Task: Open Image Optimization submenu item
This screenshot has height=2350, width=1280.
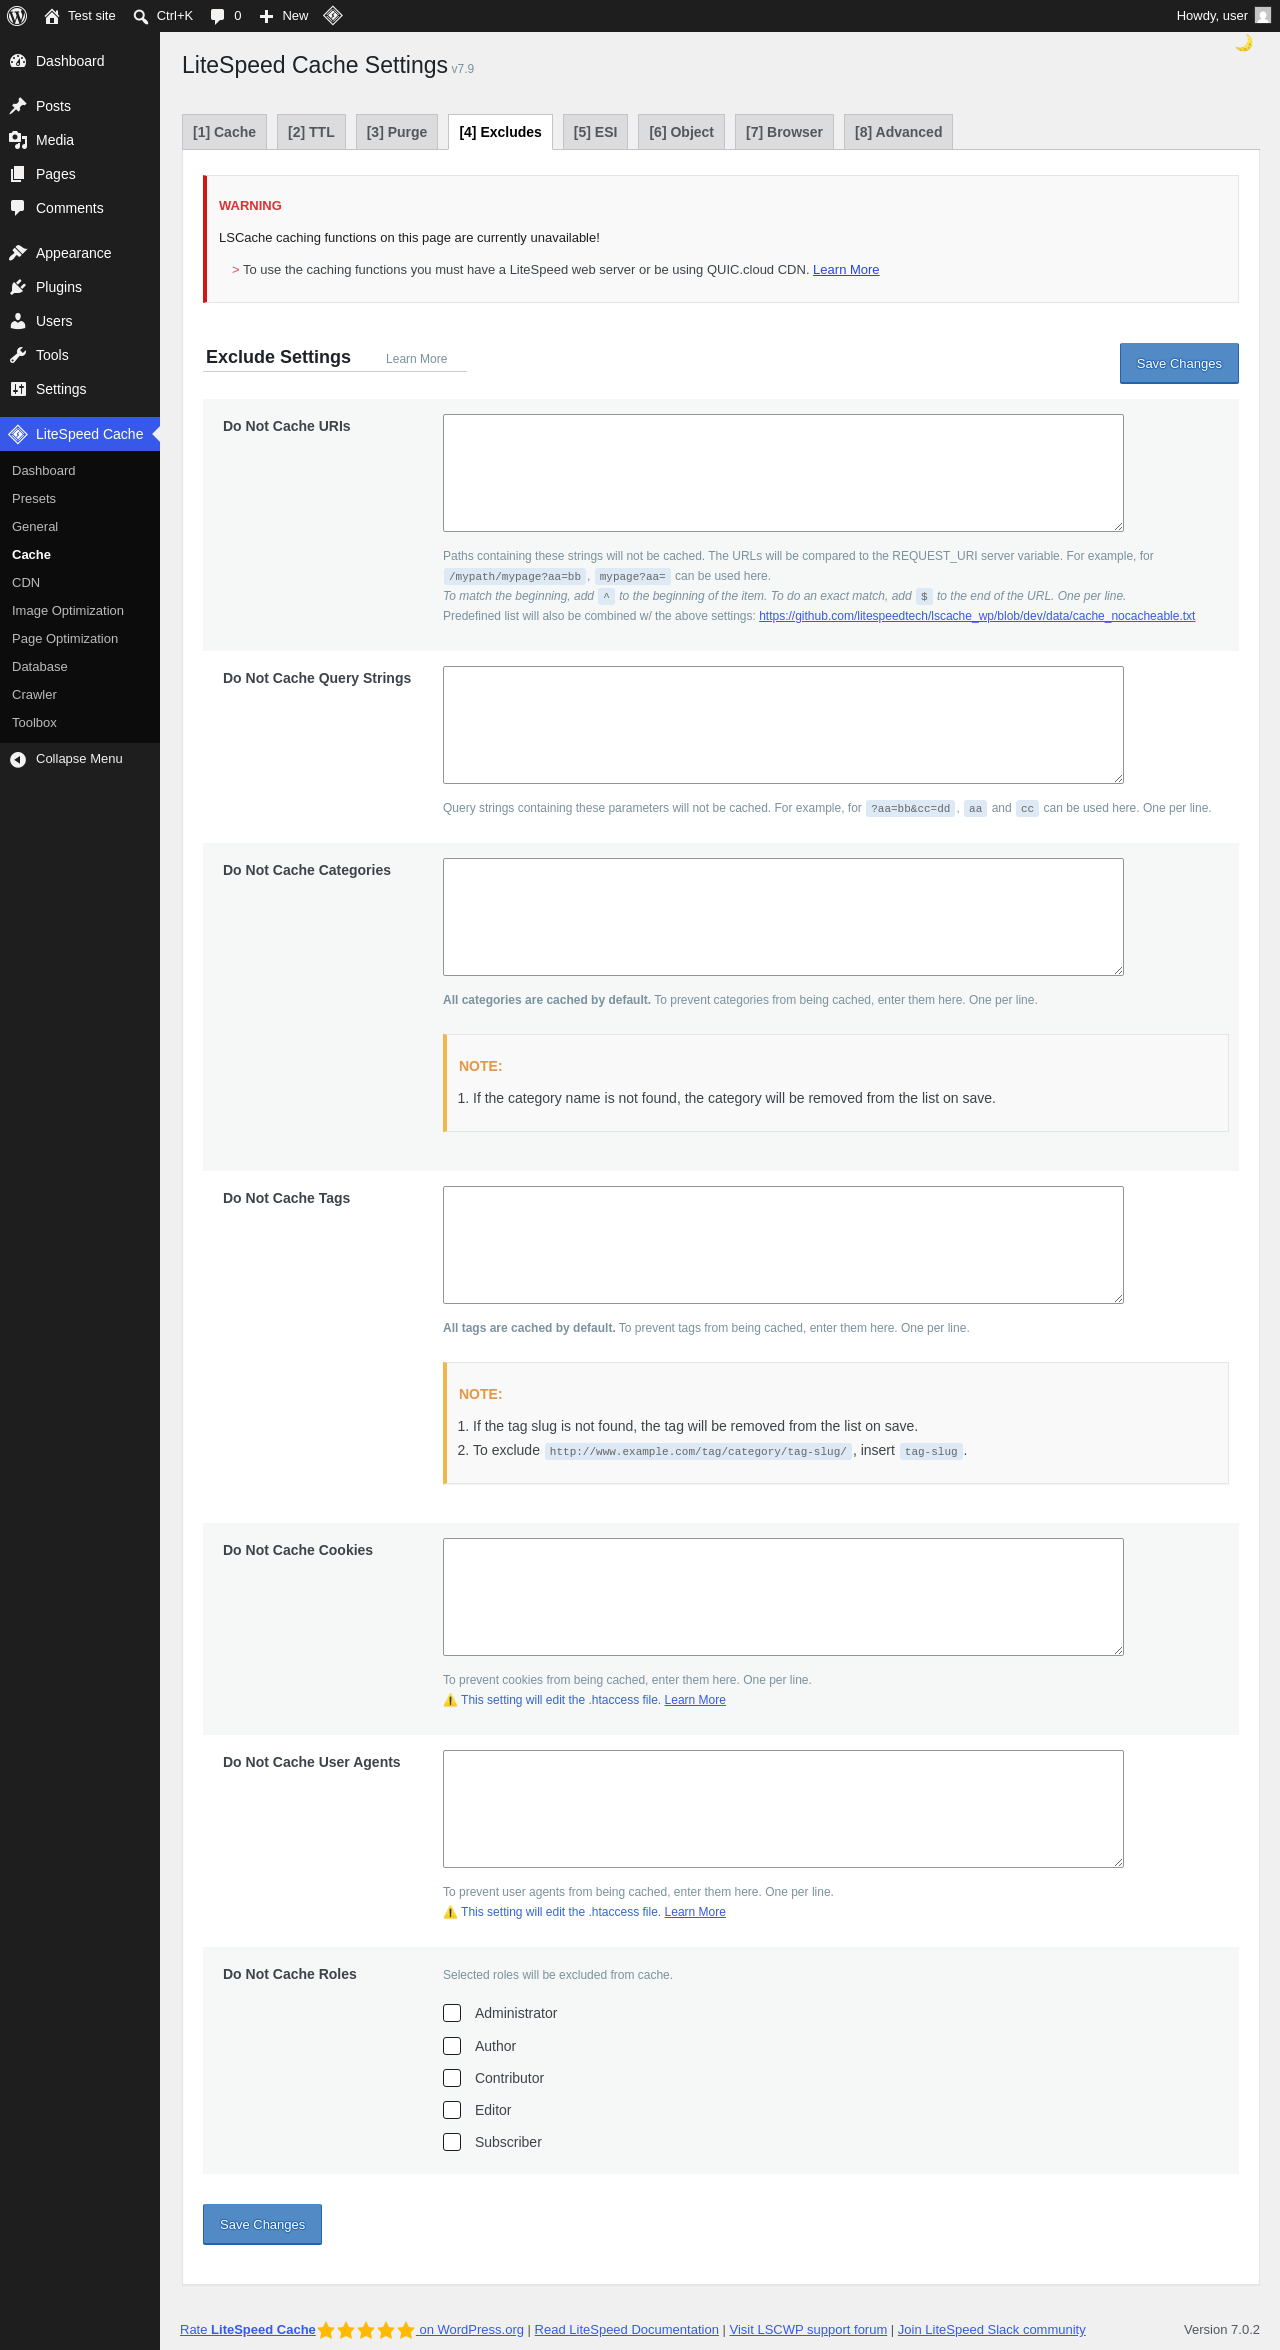Action: pyautogui.click(x=68, y=611)
